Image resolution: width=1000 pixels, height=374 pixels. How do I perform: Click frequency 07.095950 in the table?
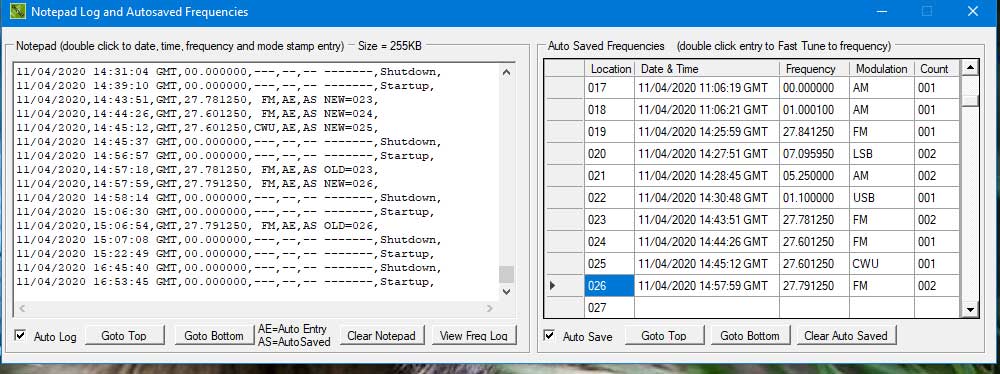pos(814,154)
